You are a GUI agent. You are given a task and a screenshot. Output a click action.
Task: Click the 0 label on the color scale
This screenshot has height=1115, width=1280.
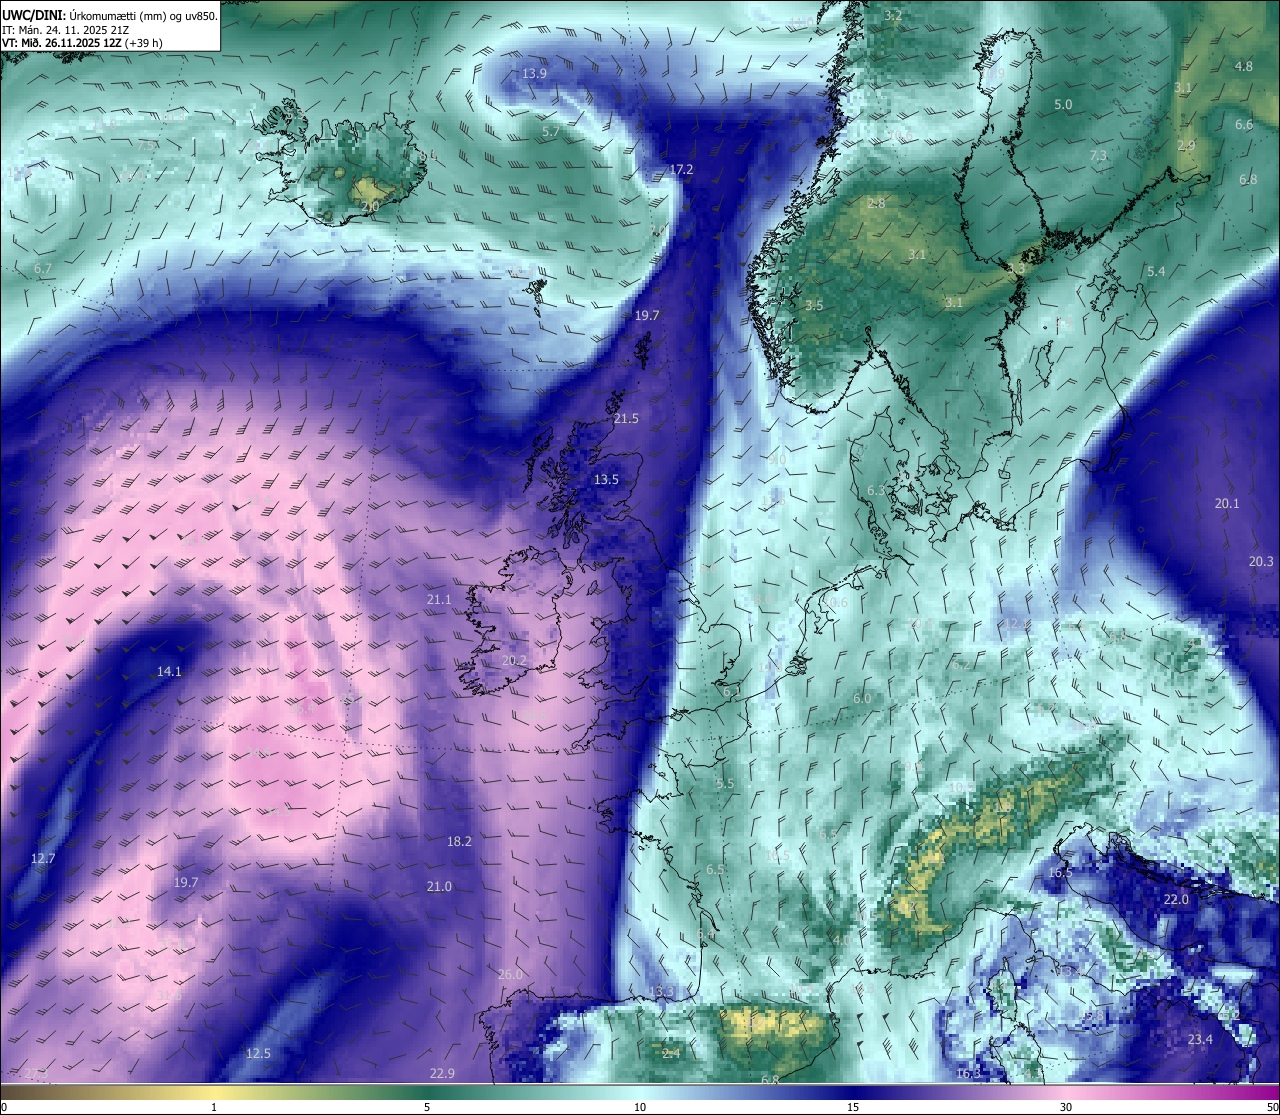pos(3,1107)
